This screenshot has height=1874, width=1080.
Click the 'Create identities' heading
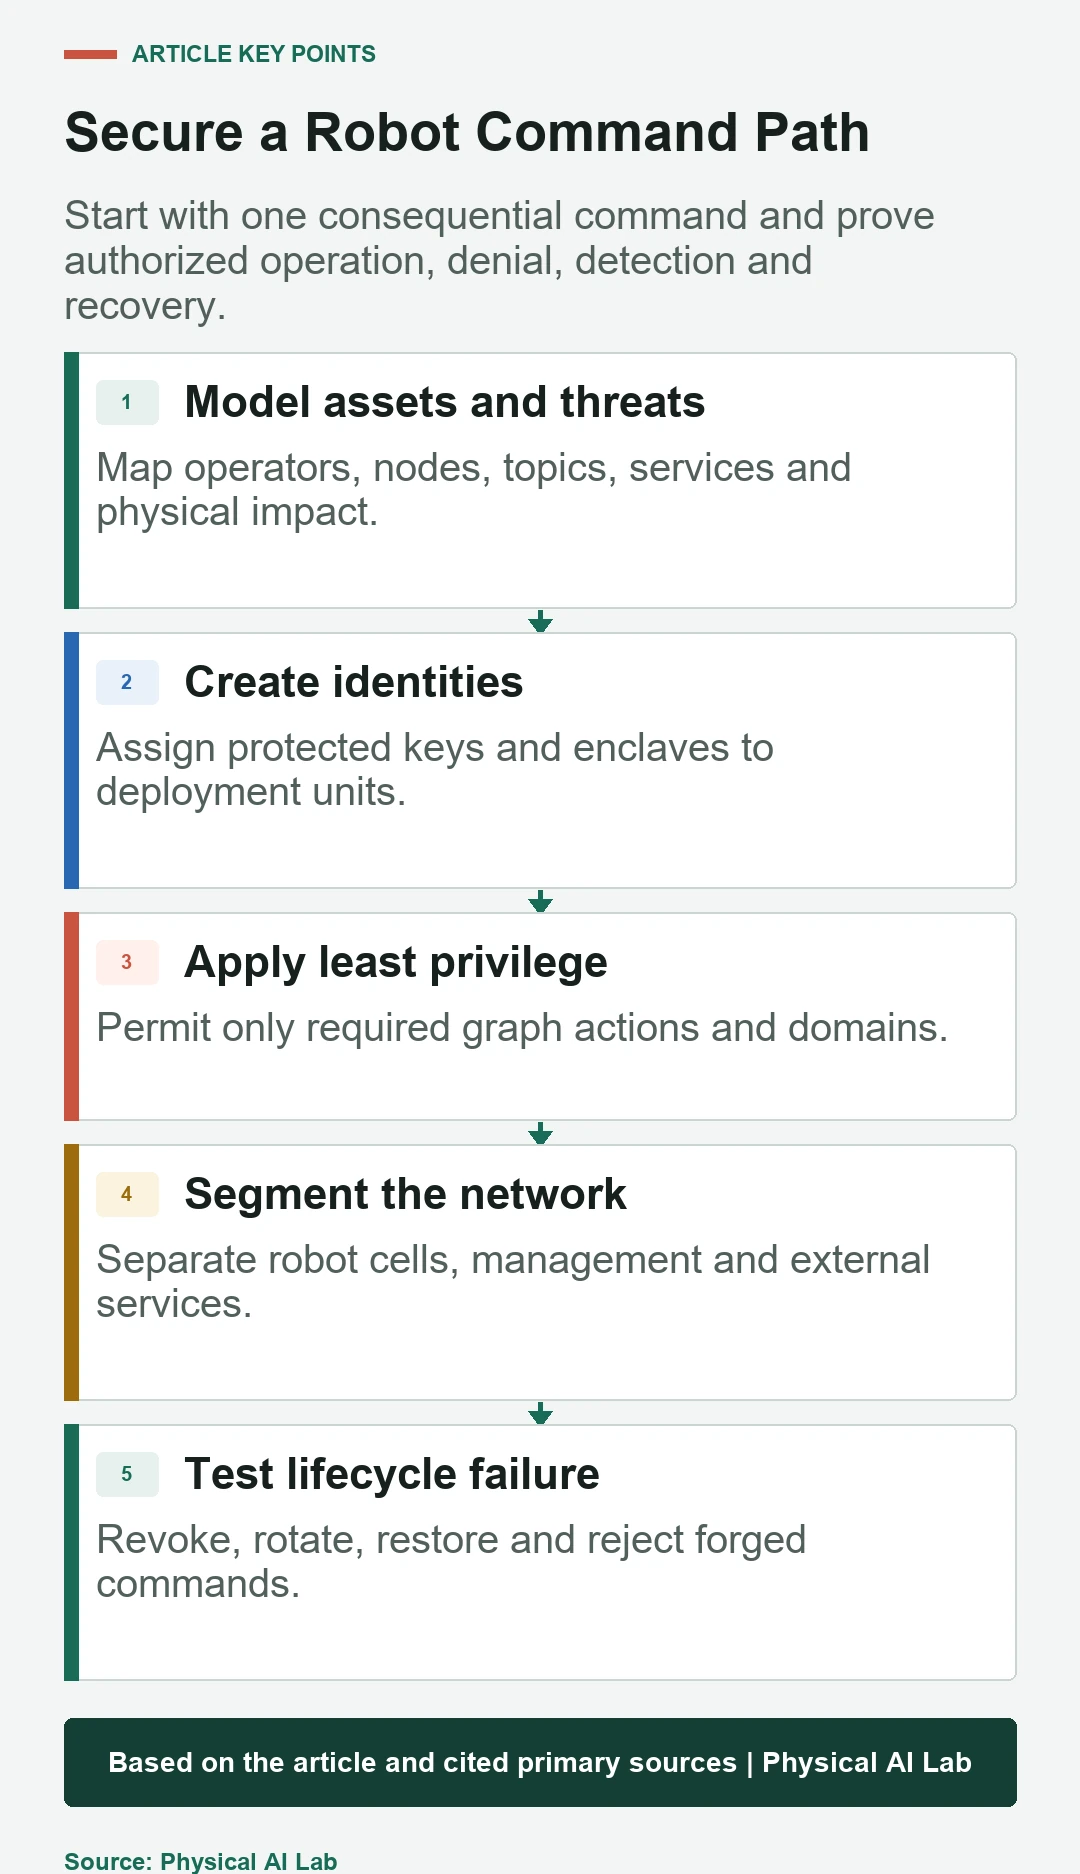coord(354,682)
